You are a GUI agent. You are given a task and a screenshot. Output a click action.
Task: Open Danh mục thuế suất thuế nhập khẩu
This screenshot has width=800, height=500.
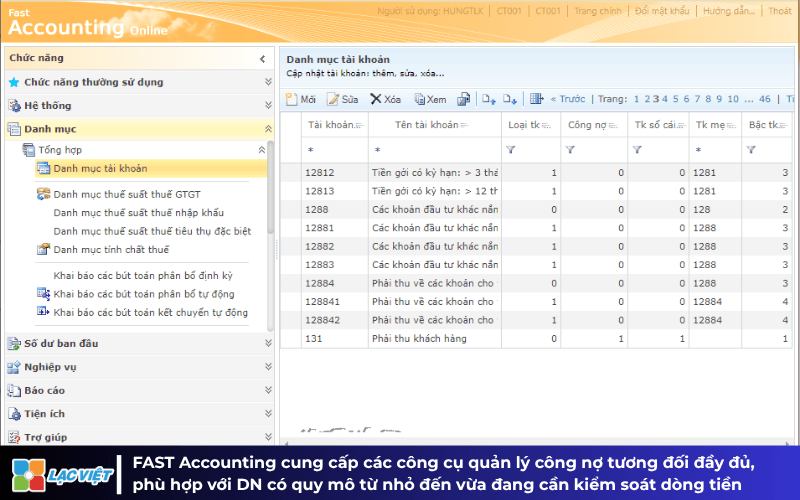139,213
